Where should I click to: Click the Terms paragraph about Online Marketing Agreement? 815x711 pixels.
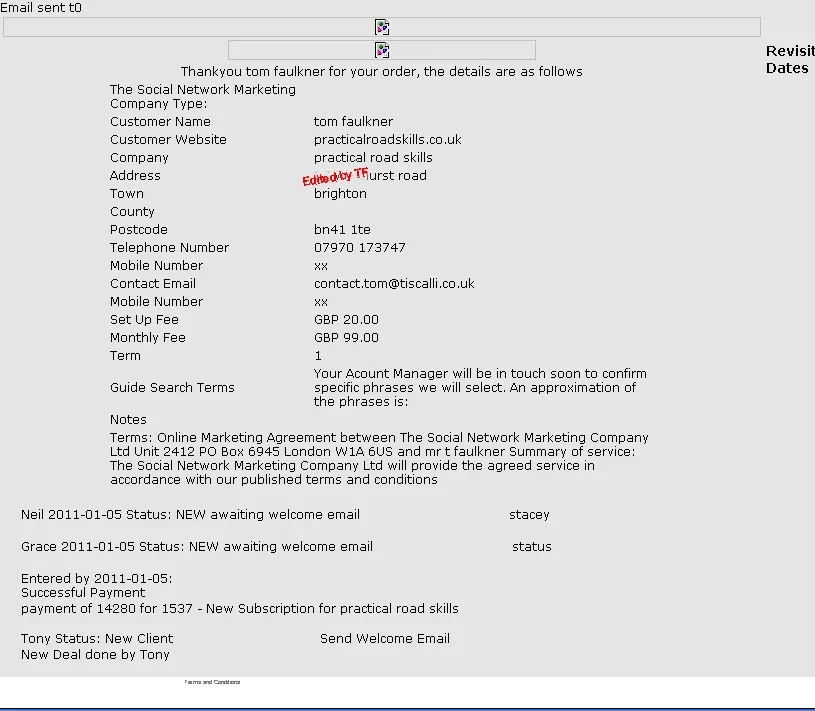pyautogui.click(x=379, y=458)
